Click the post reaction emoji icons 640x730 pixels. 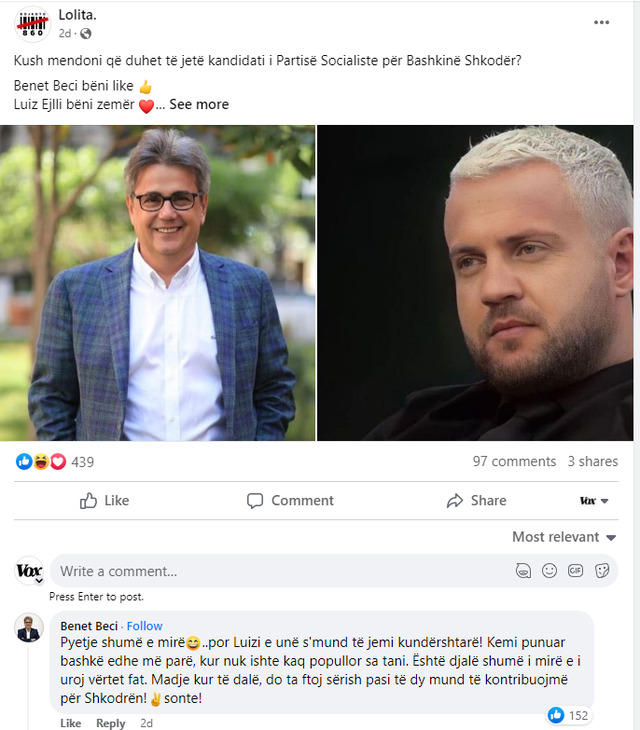(41, 462)
